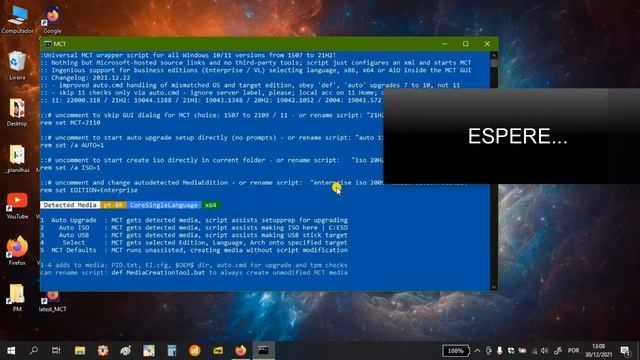Click the pt-BR language tag
The height and width of the screenshot is (360, 640).
(113, 205)
